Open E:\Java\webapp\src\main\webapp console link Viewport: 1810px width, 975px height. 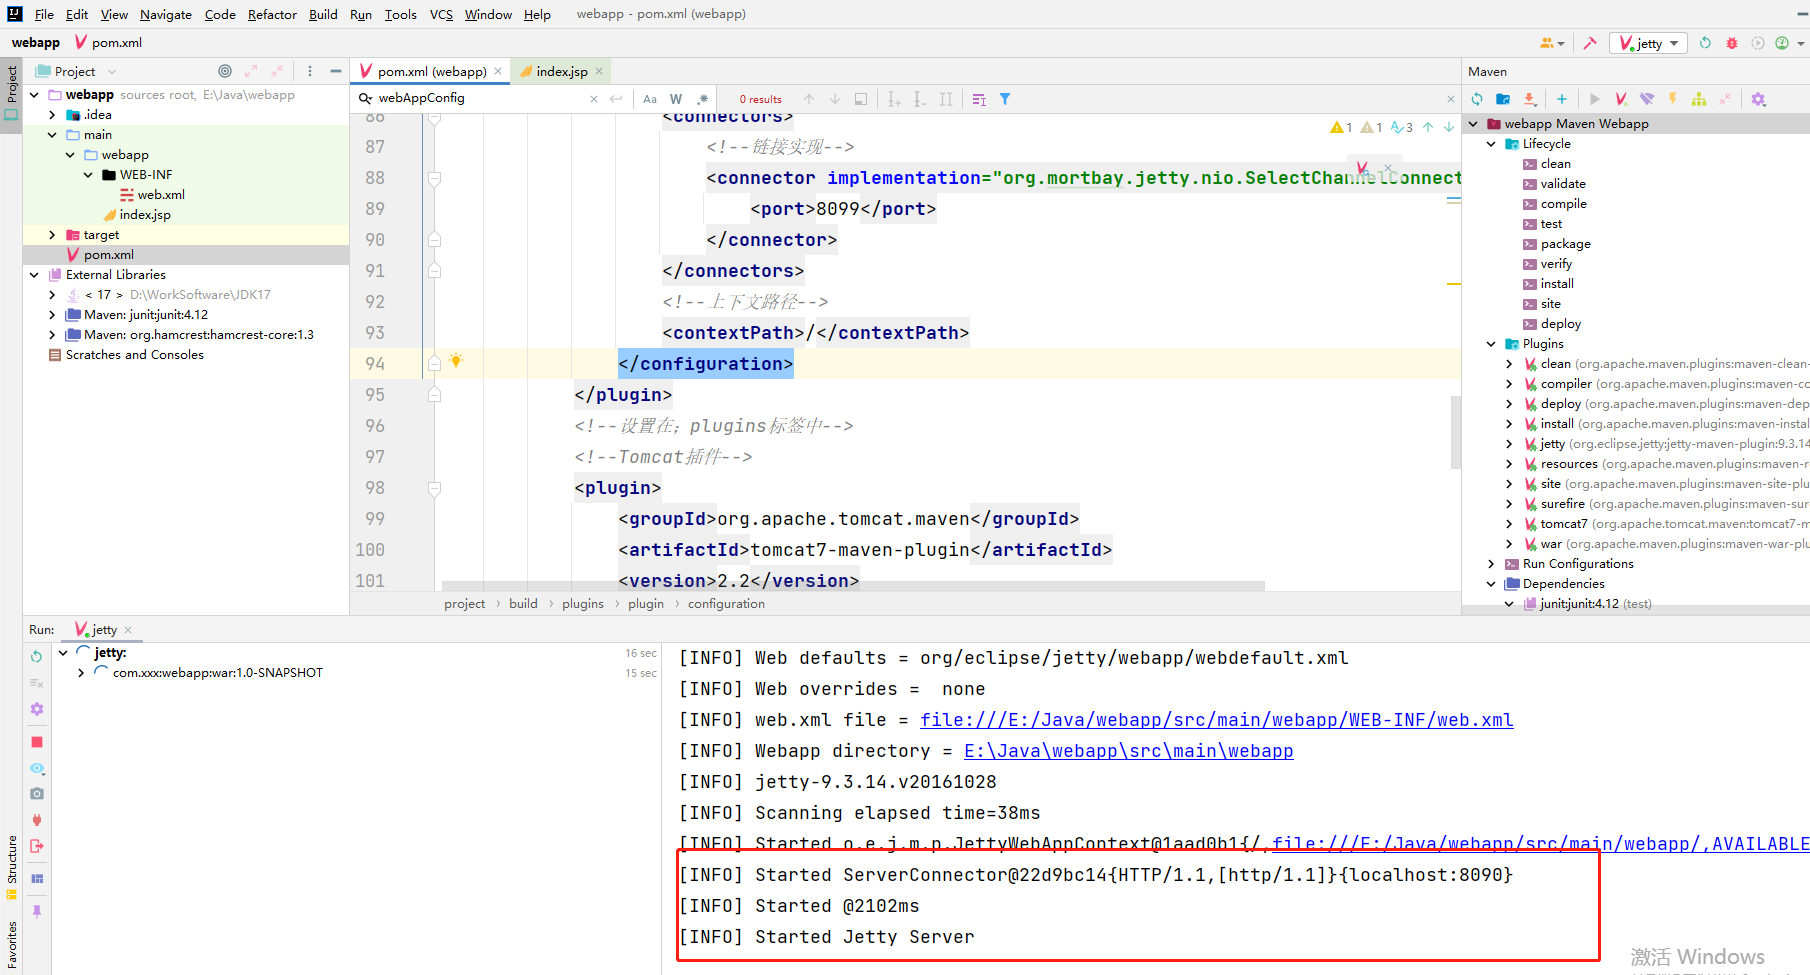click(1128, 751)
